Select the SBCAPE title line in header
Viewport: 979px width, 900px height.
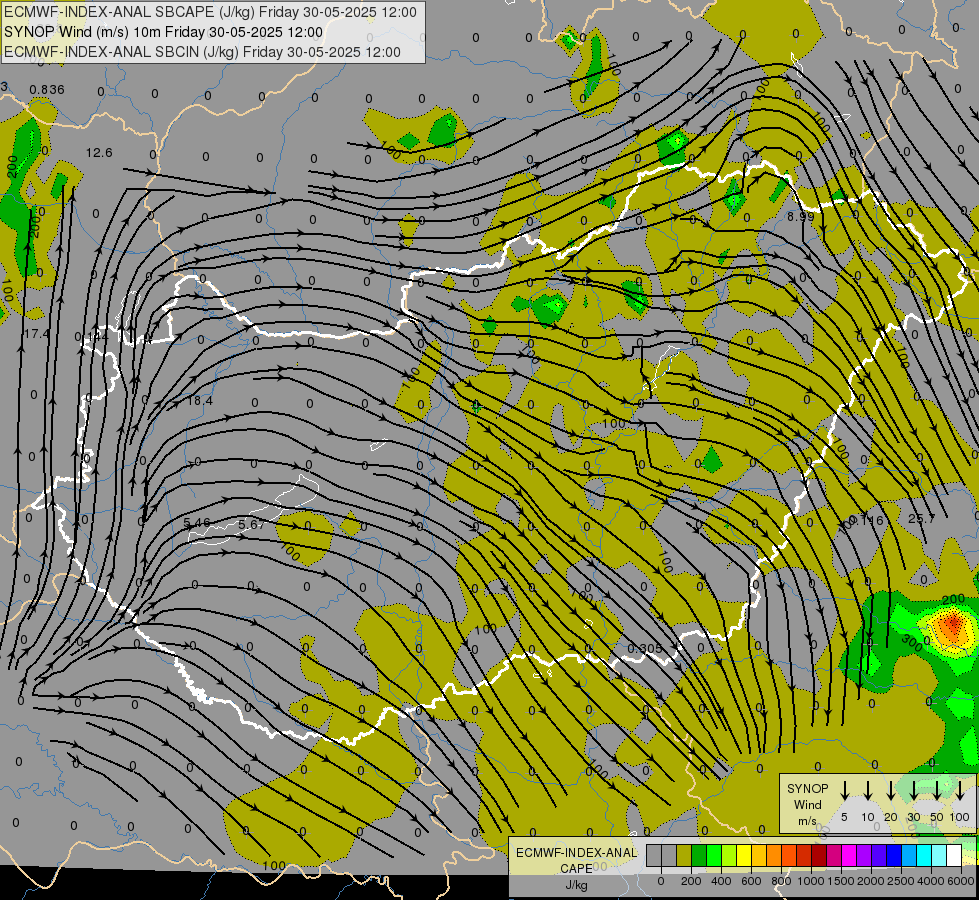pyautogui.click(x=210, y=12)
